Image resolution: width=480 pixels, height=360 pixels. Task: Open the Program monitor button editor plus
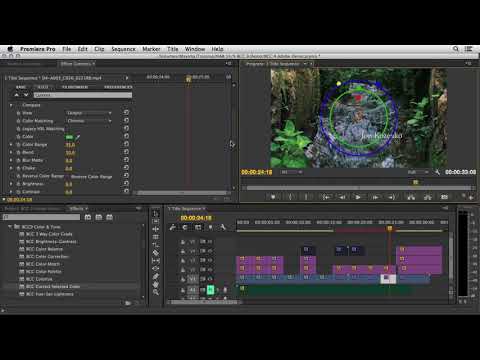point(471,198)
